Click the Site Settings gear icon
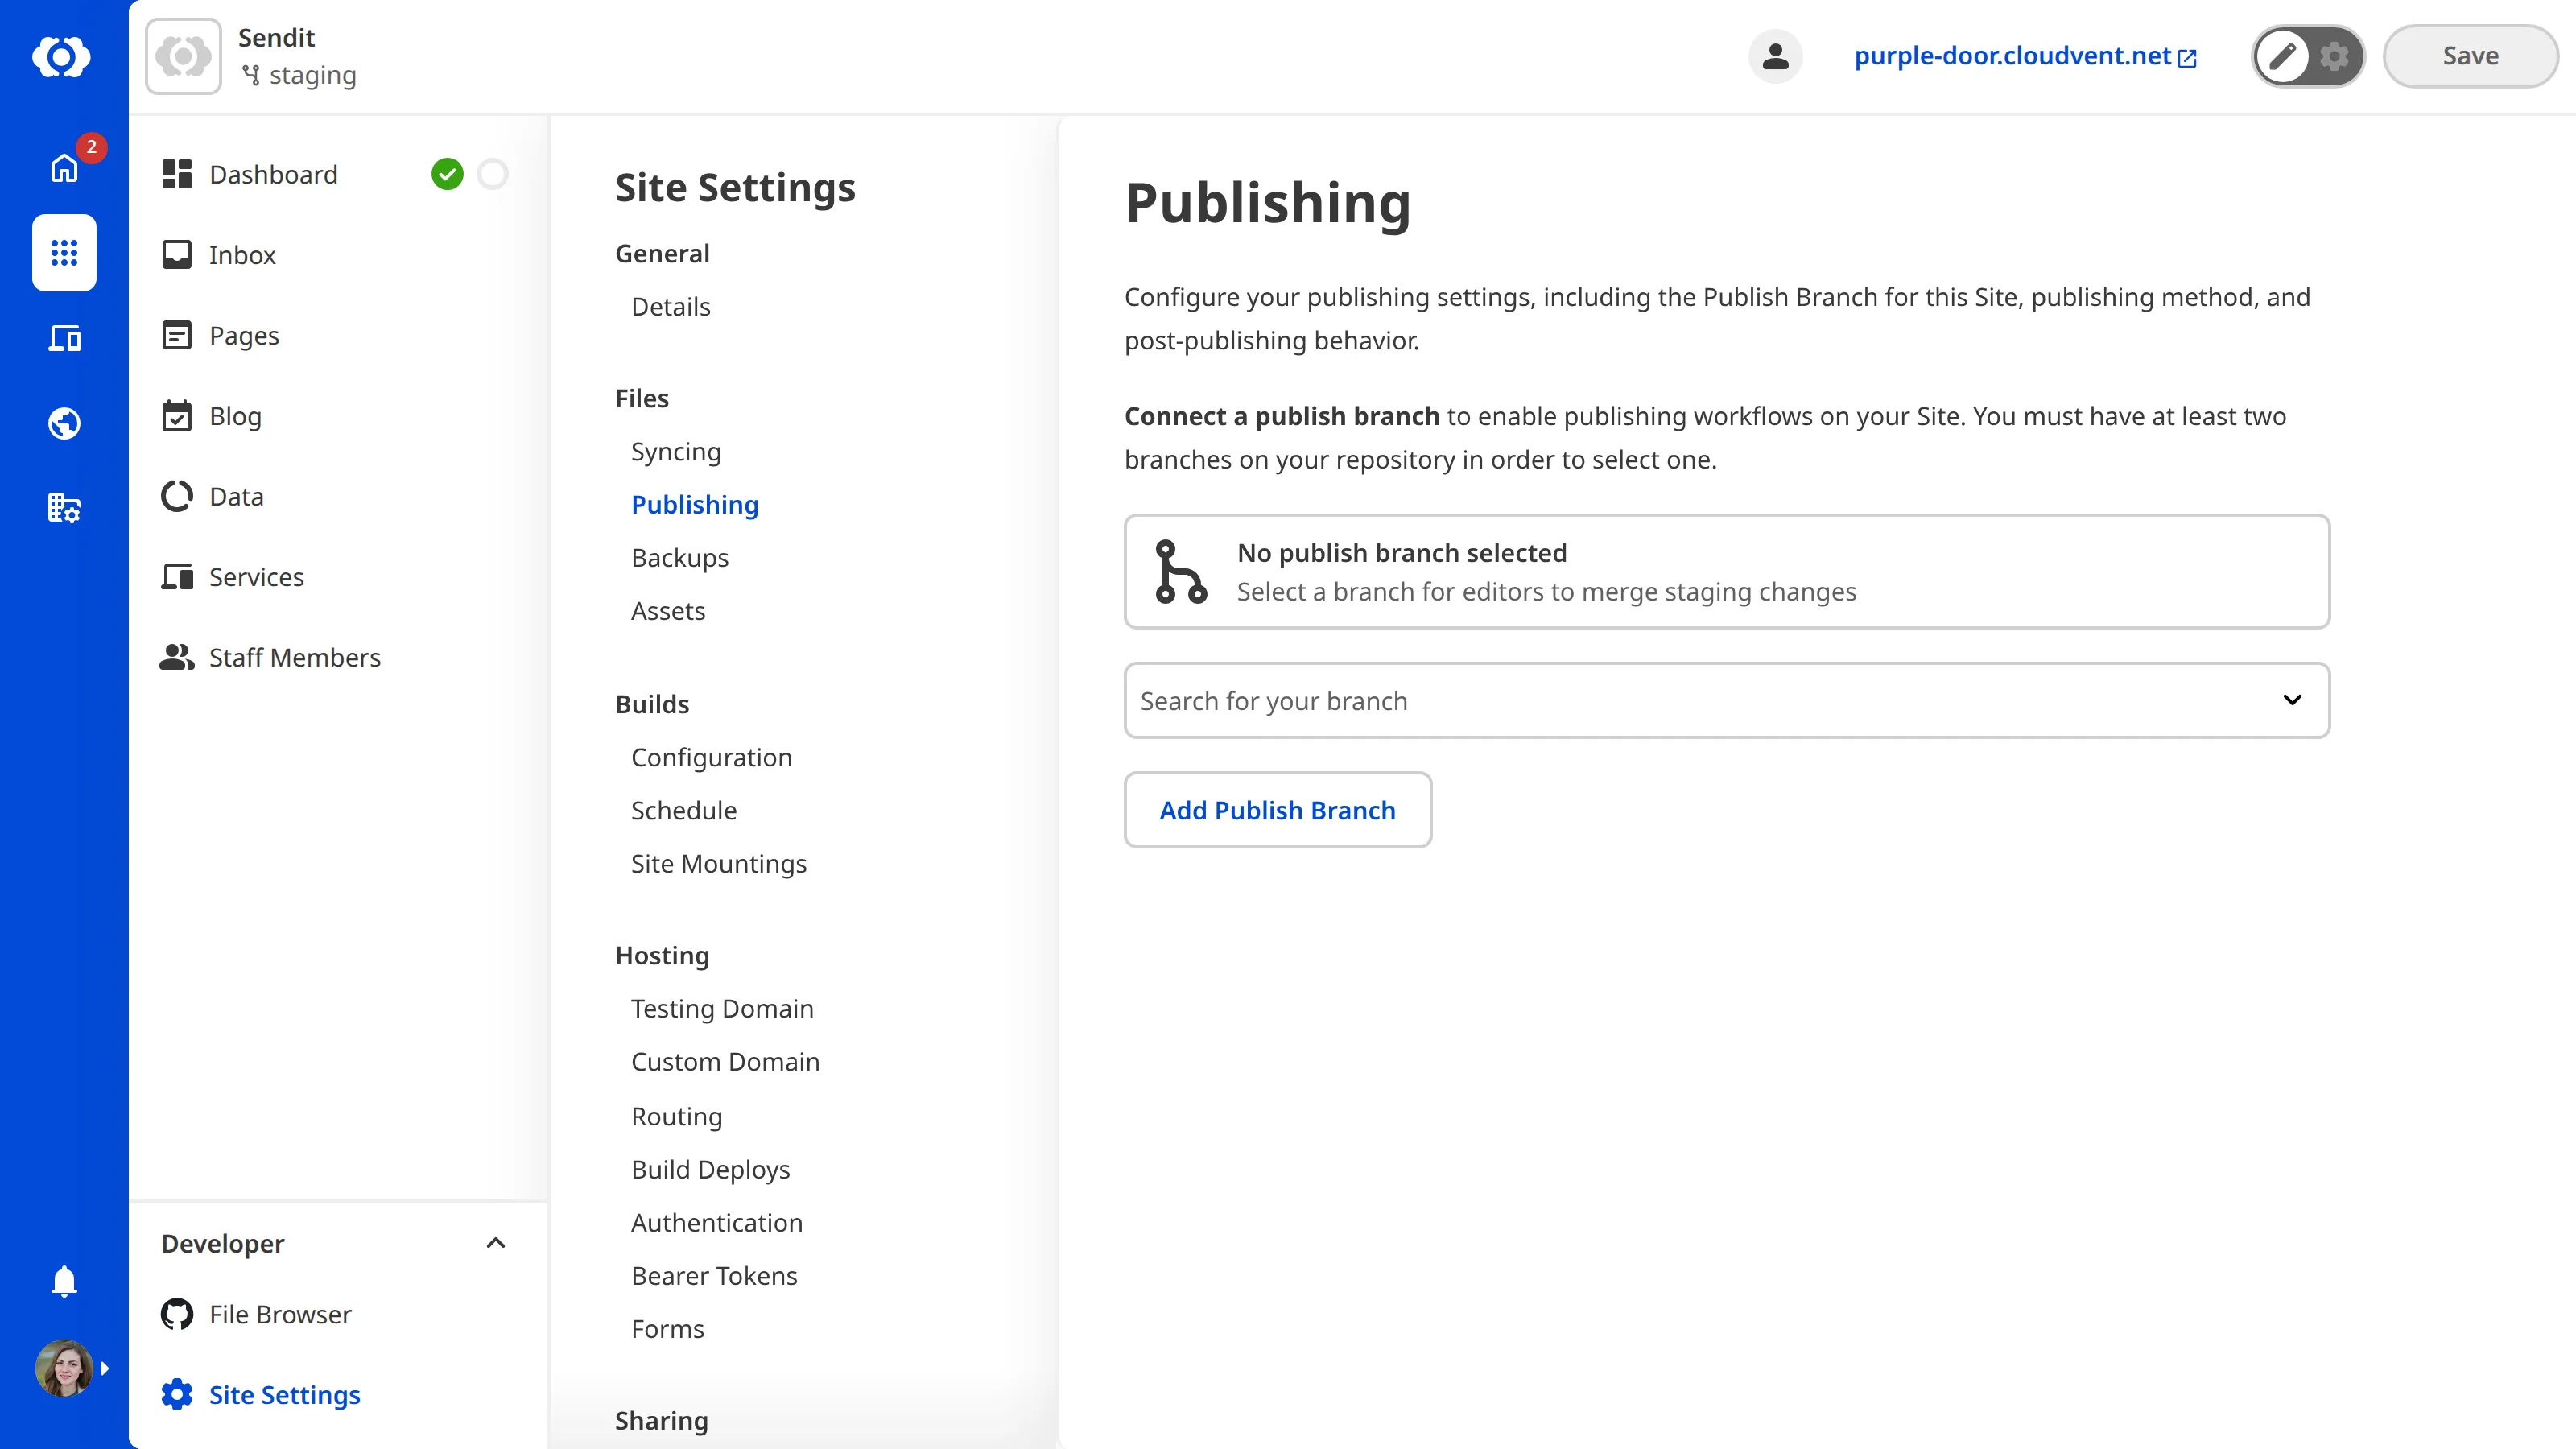2576x1449 pixels. coord(176,1394)
